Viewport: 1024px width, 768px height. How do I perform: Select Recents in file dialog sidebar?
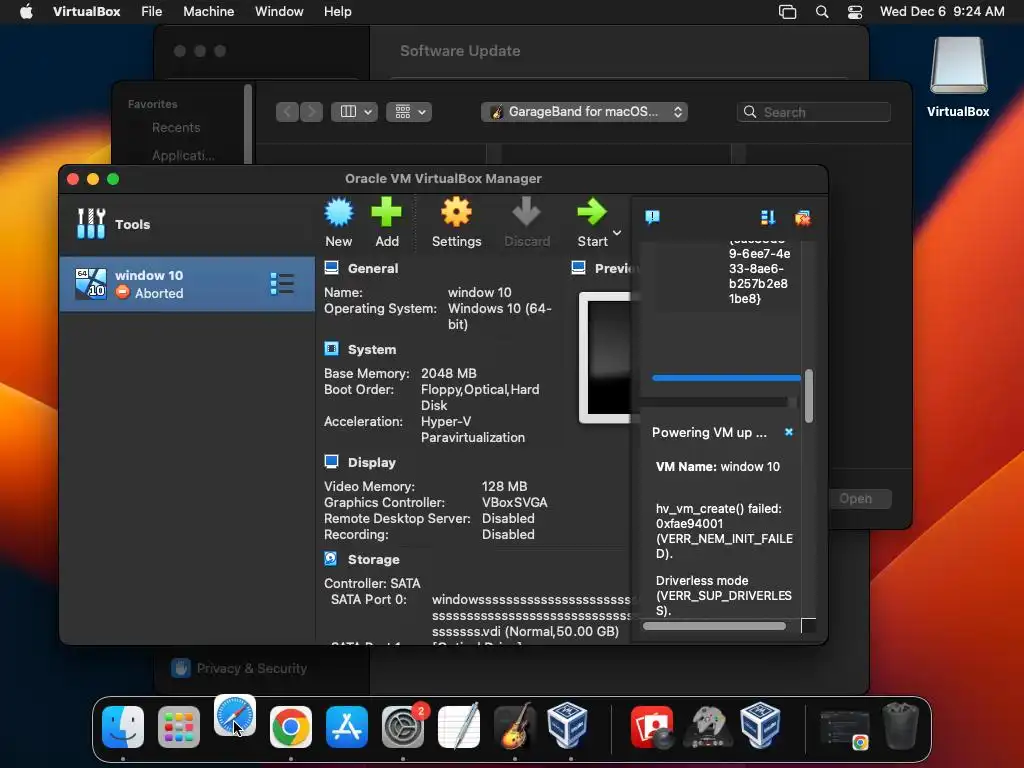point(176,127)
